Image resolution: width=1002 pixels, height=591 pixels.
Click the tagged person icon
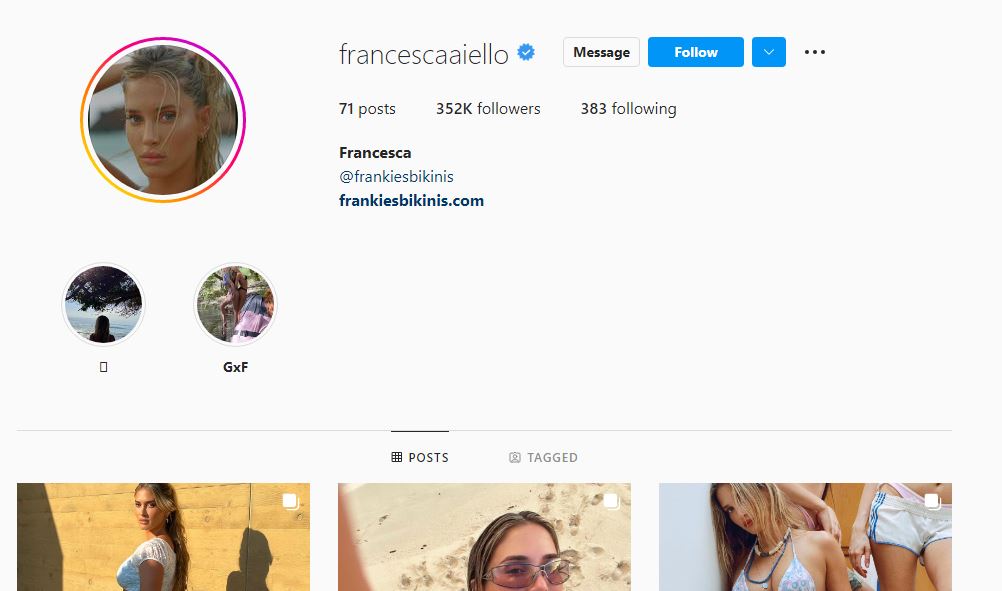(x=514, y=457)
